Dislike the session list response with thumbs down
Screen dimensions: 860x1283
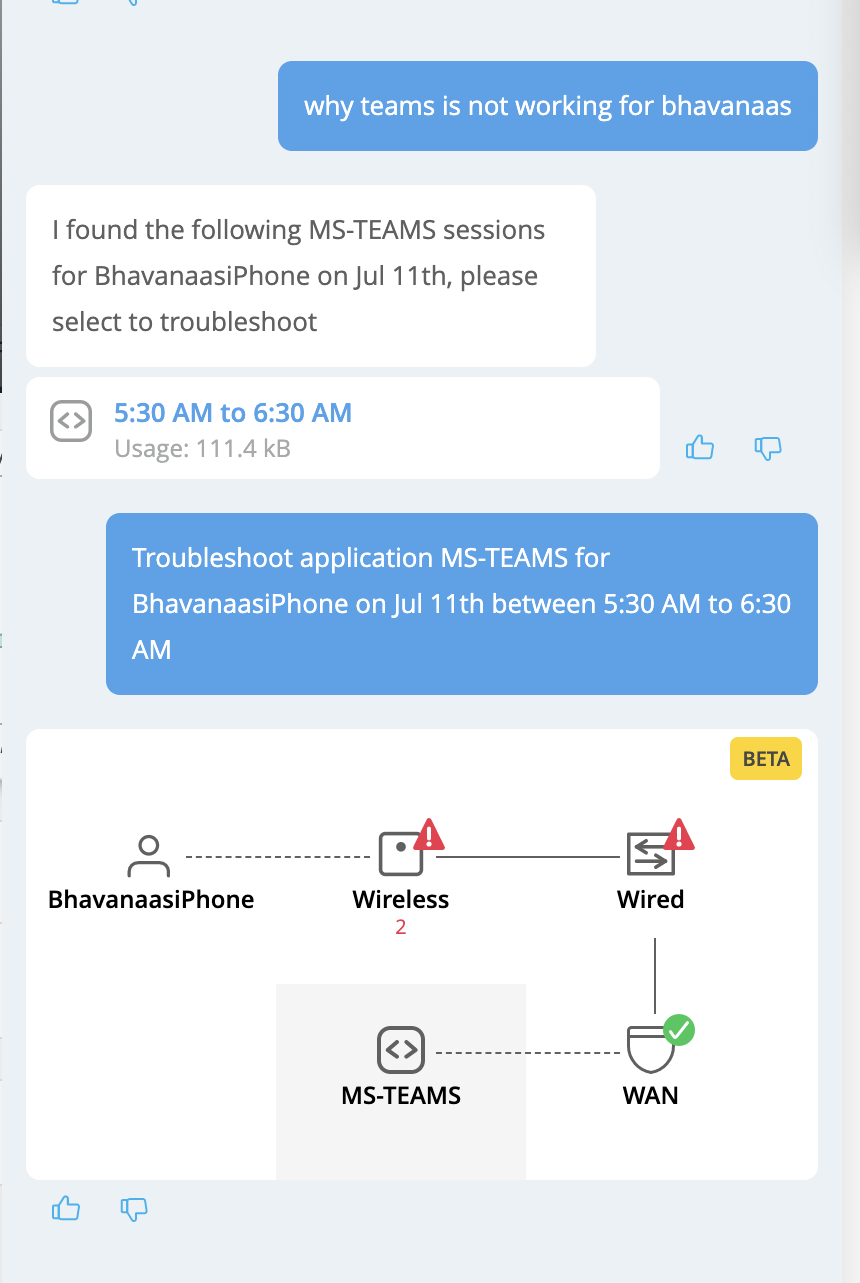[x=767, y=448]
